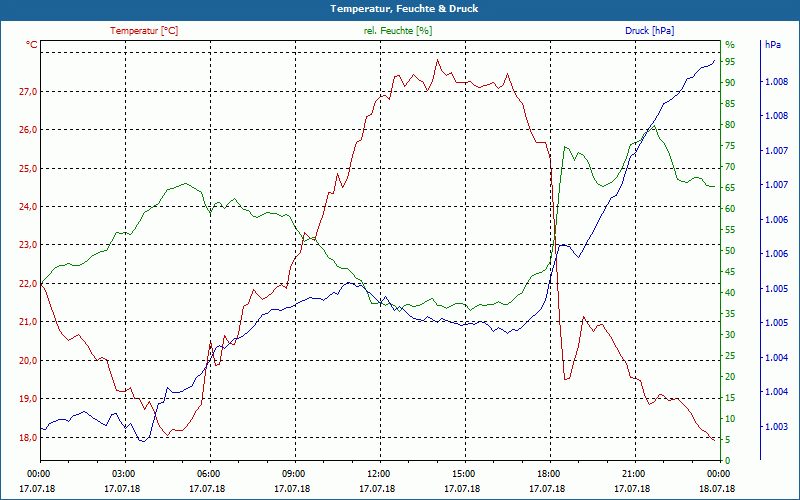Click the "26,0" temperature axis label
The image size is (800, 500).
(28, 130)
